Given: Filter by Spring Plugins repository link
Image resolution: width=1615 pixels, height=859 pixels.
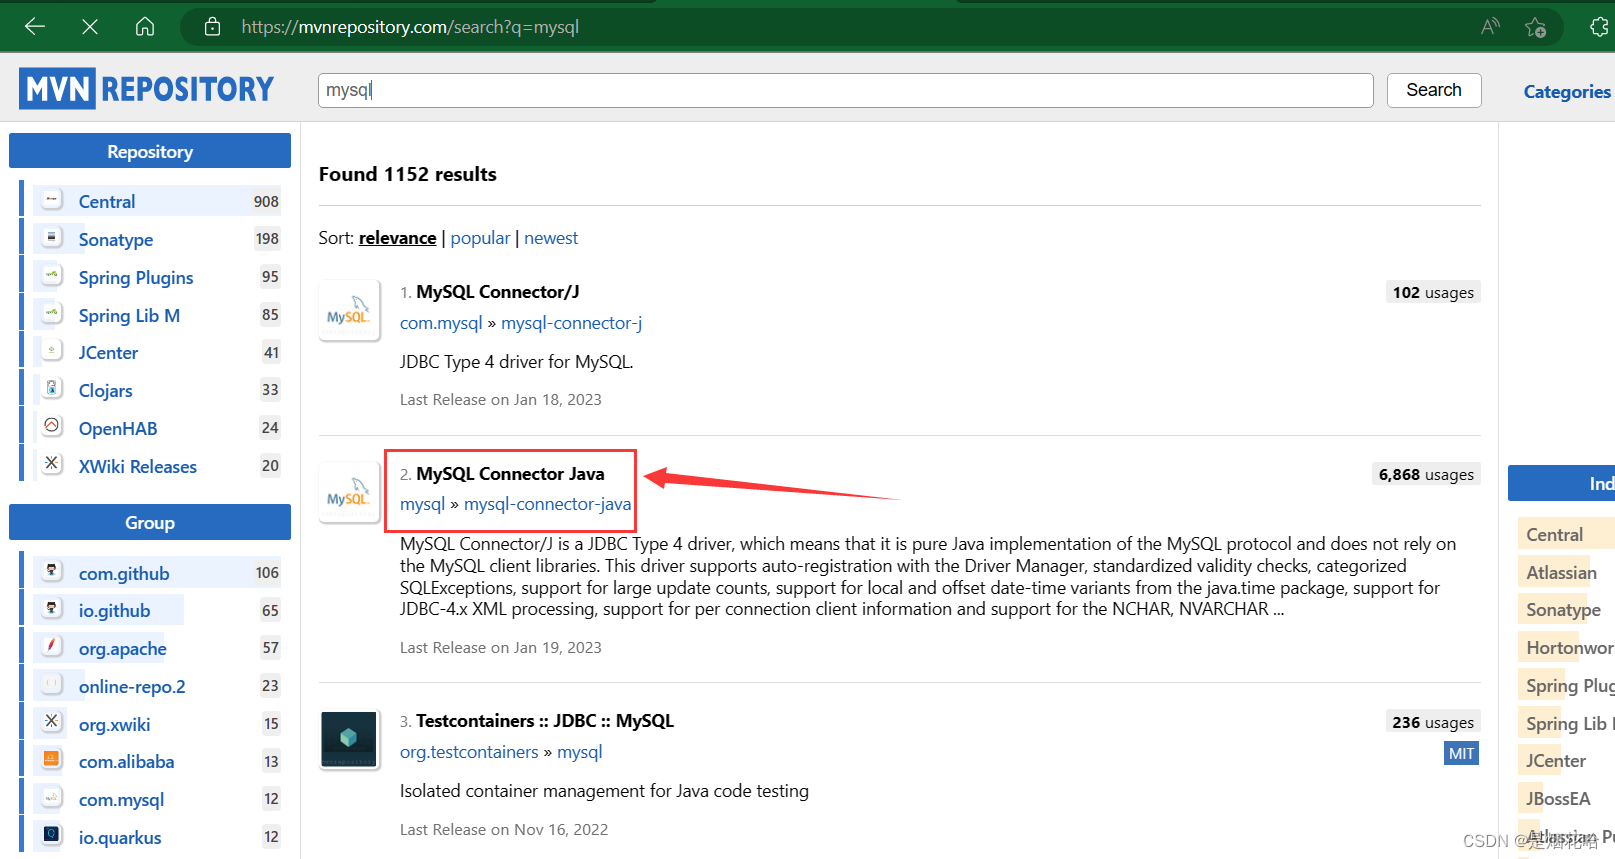Looking at the screenshot, I should click(x=136, y=277).
